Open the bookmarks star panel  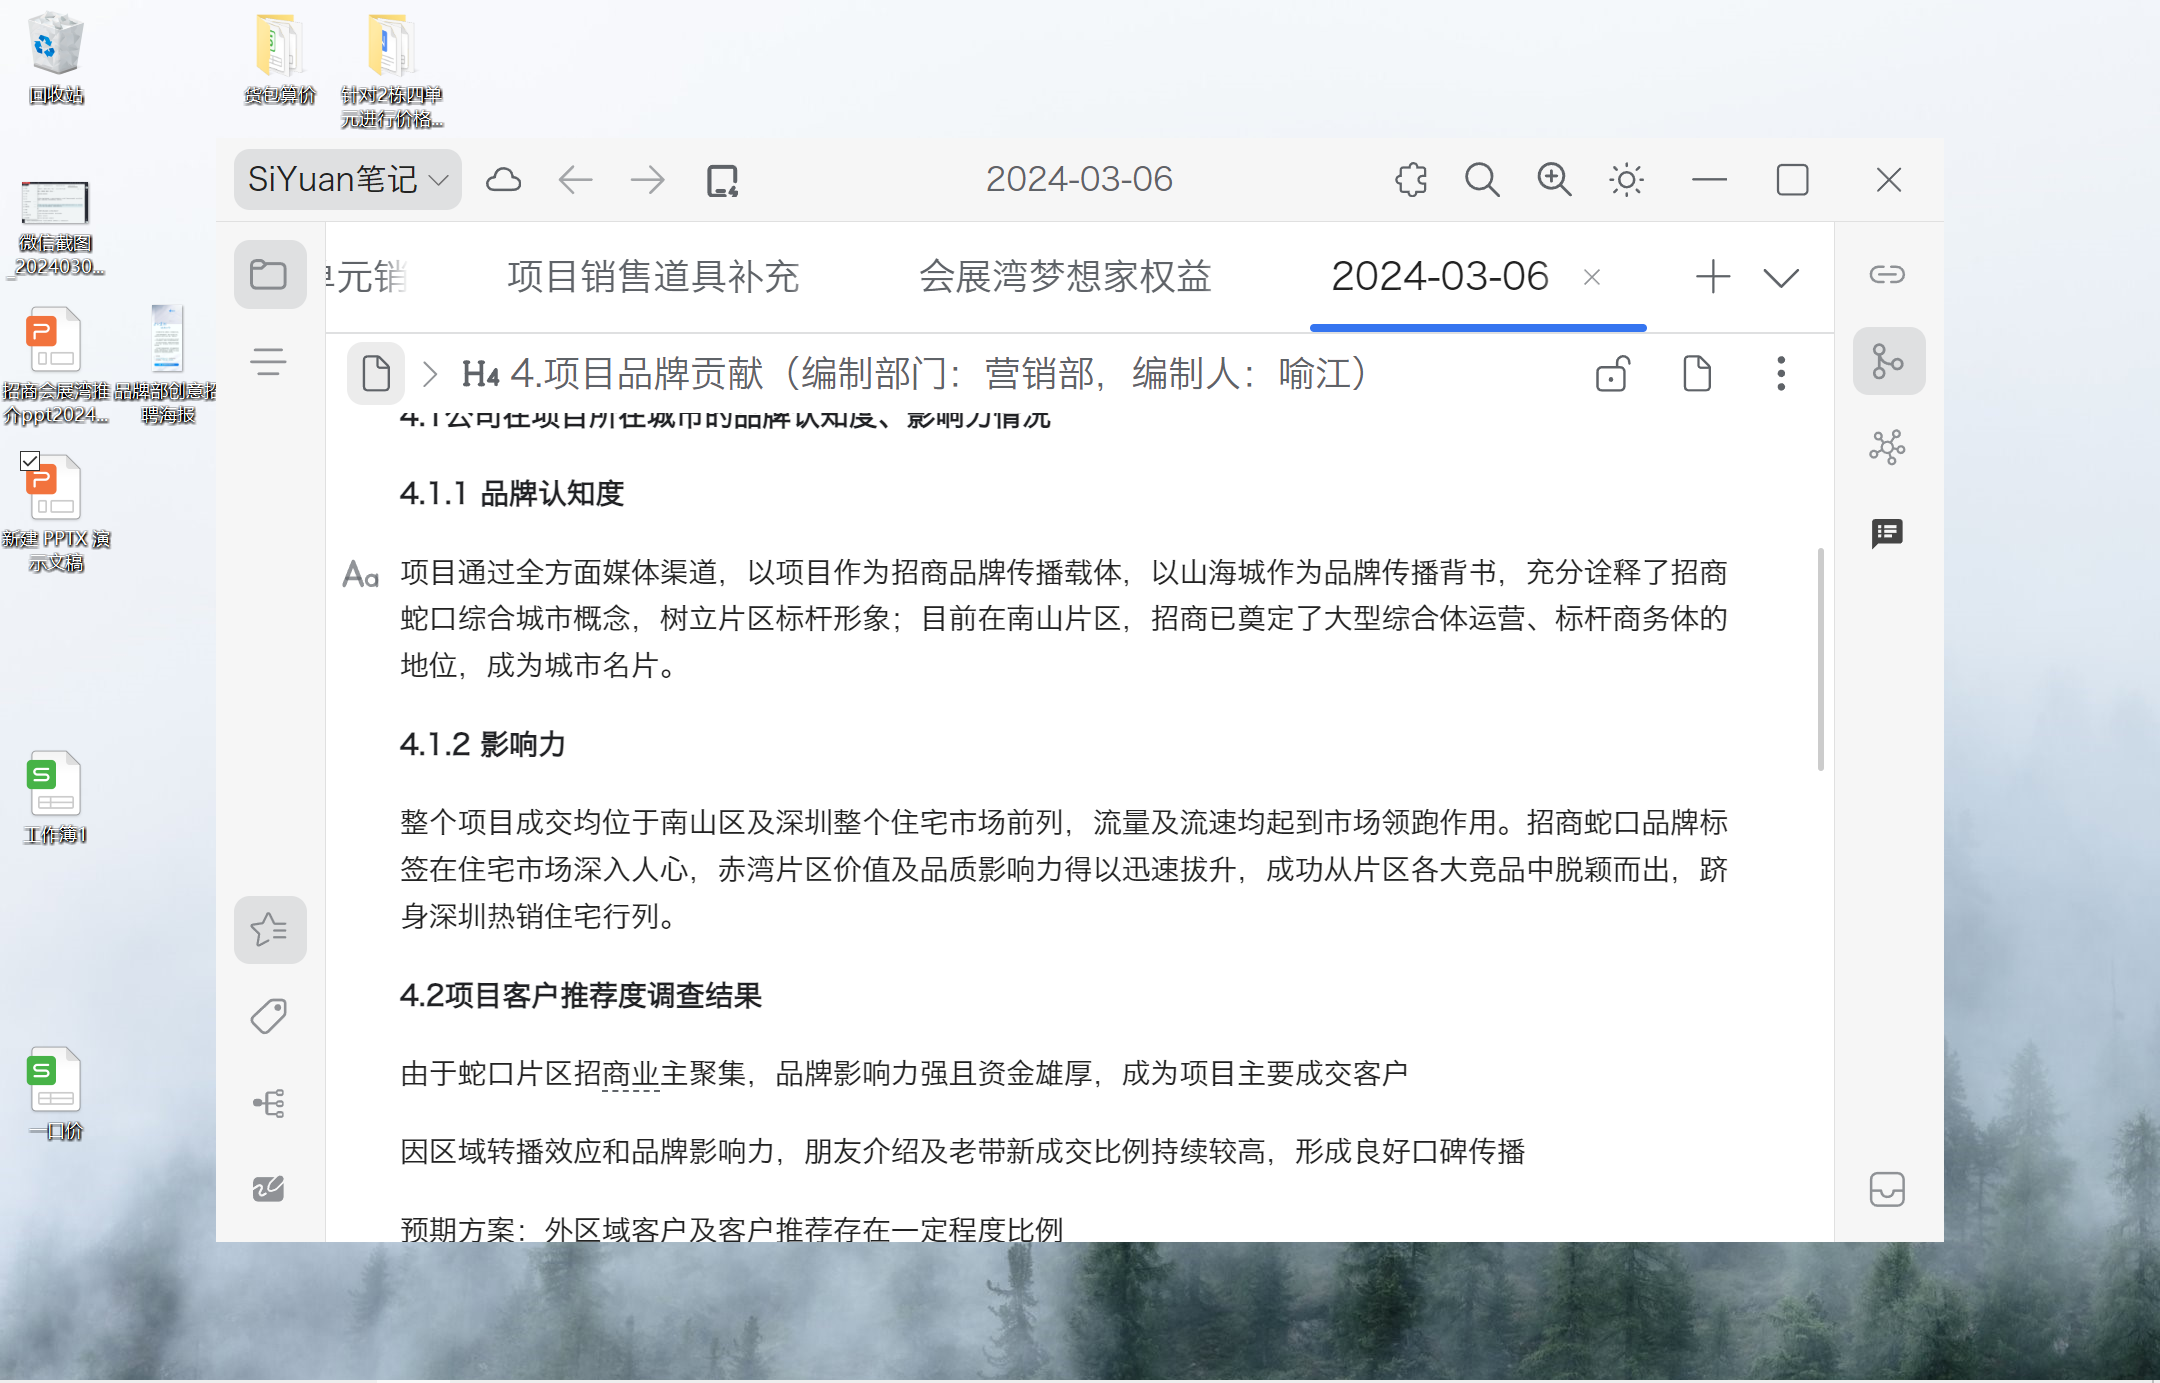click(269, 930)
